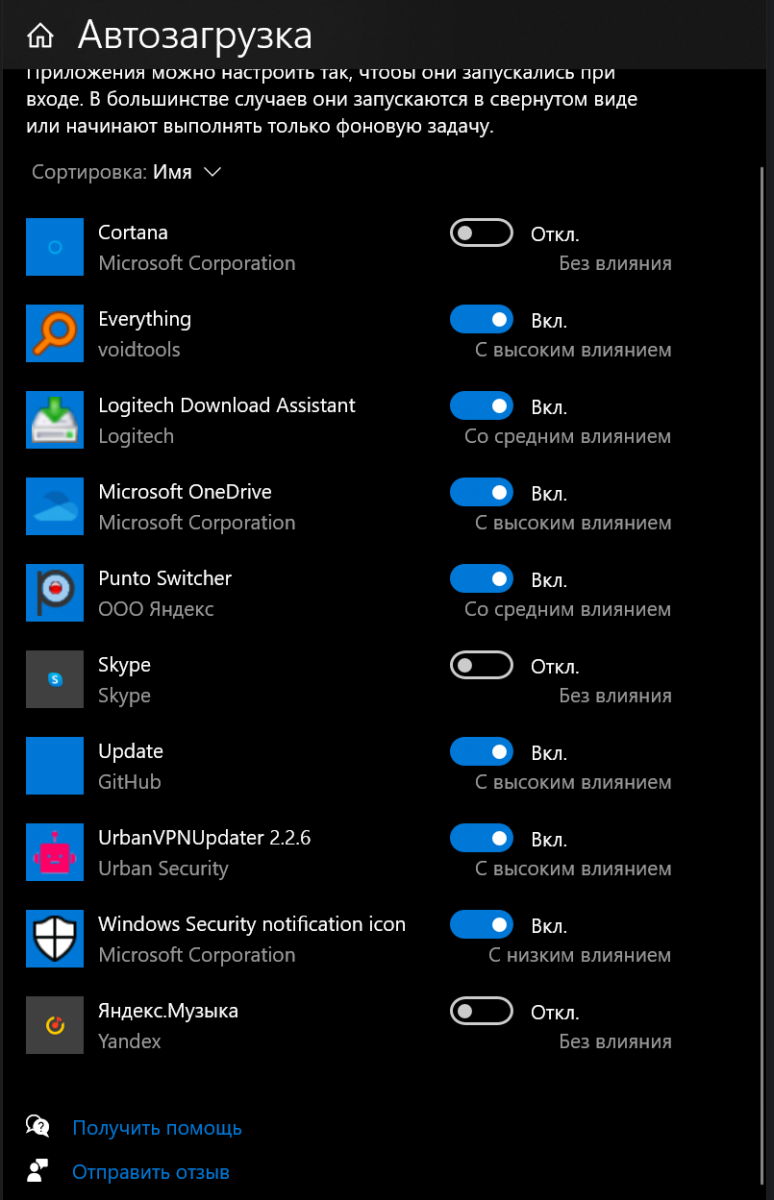Image resolution: width=774 pixels, height=1200 pixels.
Task: Click the Отправить отзыв link
Action: pyautogui.click(x=151, y=1172)
